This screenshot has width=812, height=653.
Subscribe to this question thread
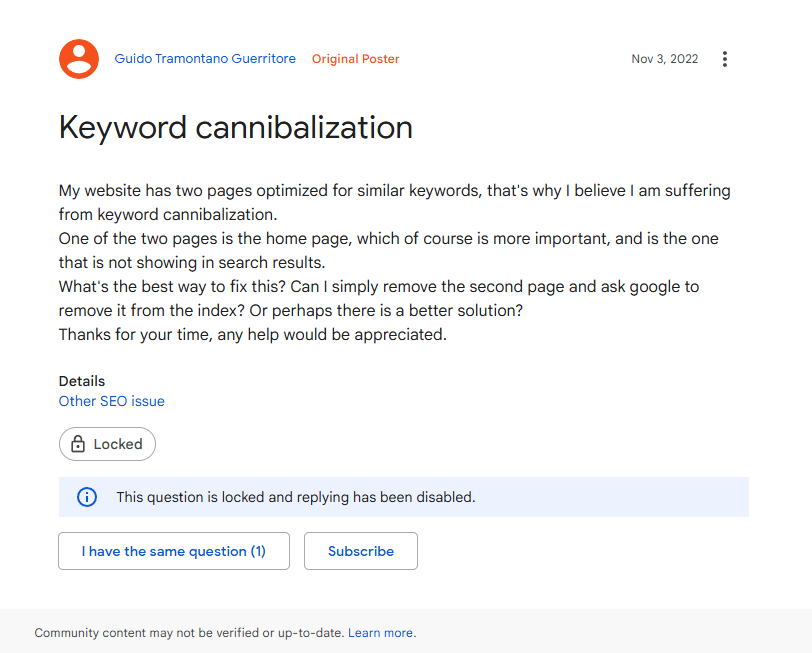point(360,551)
